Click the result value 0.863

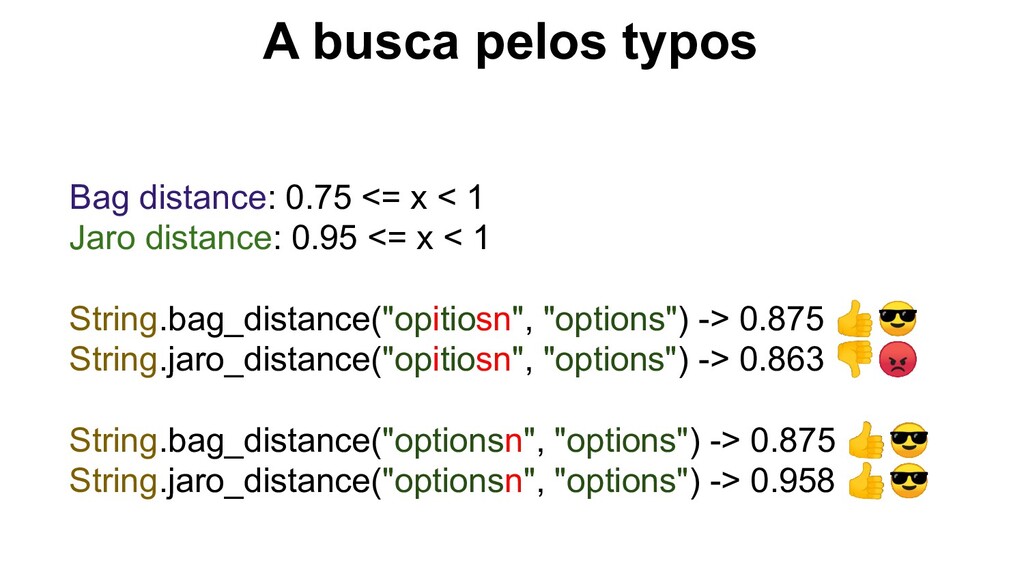pos(781,360)
